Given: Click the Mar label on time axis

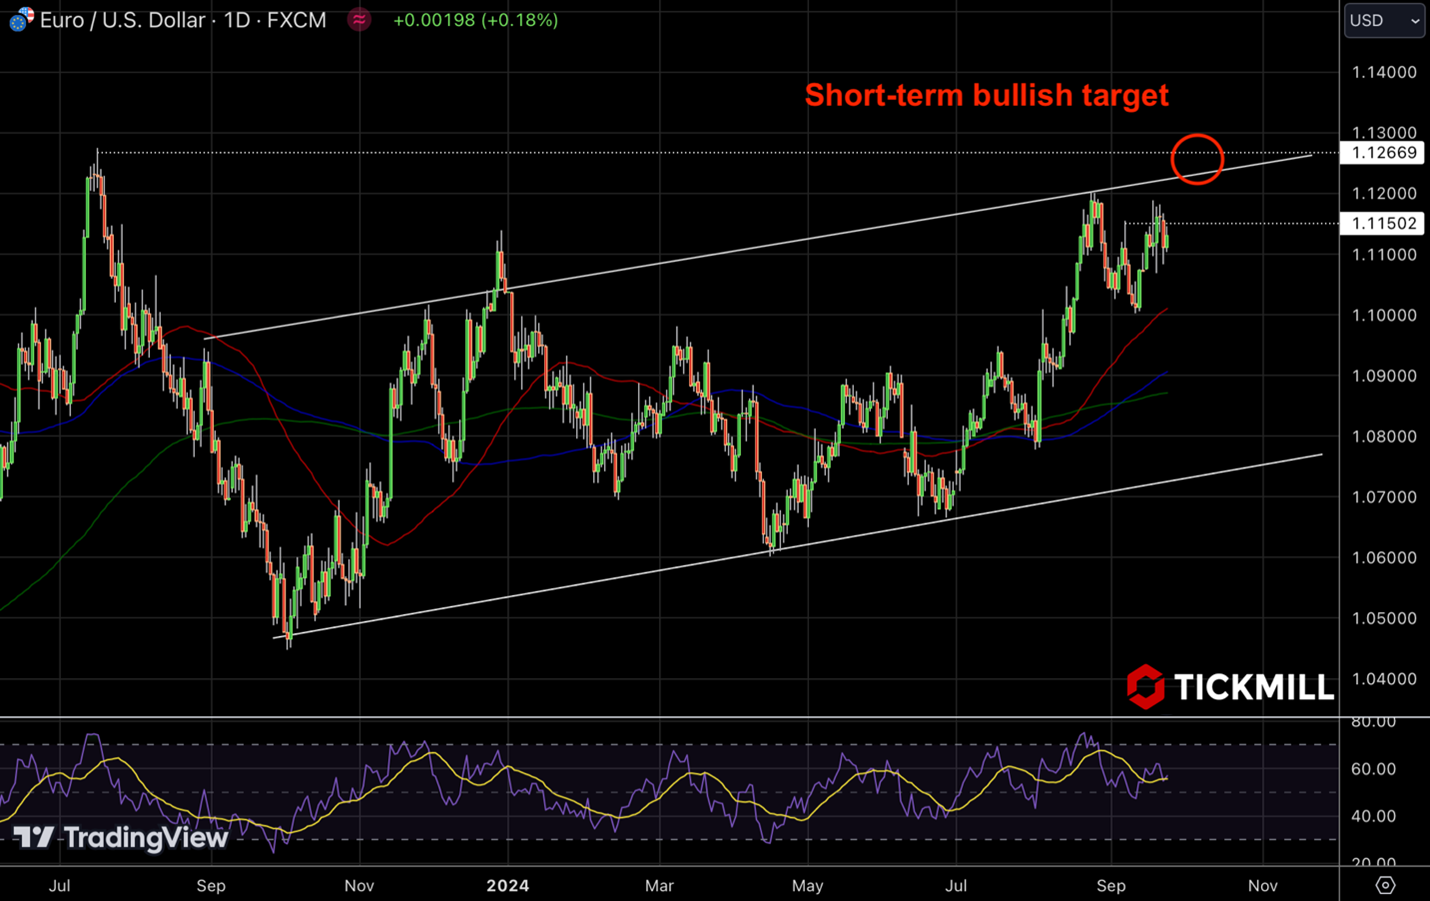Looking at the screenshot, I should point(659,886).
